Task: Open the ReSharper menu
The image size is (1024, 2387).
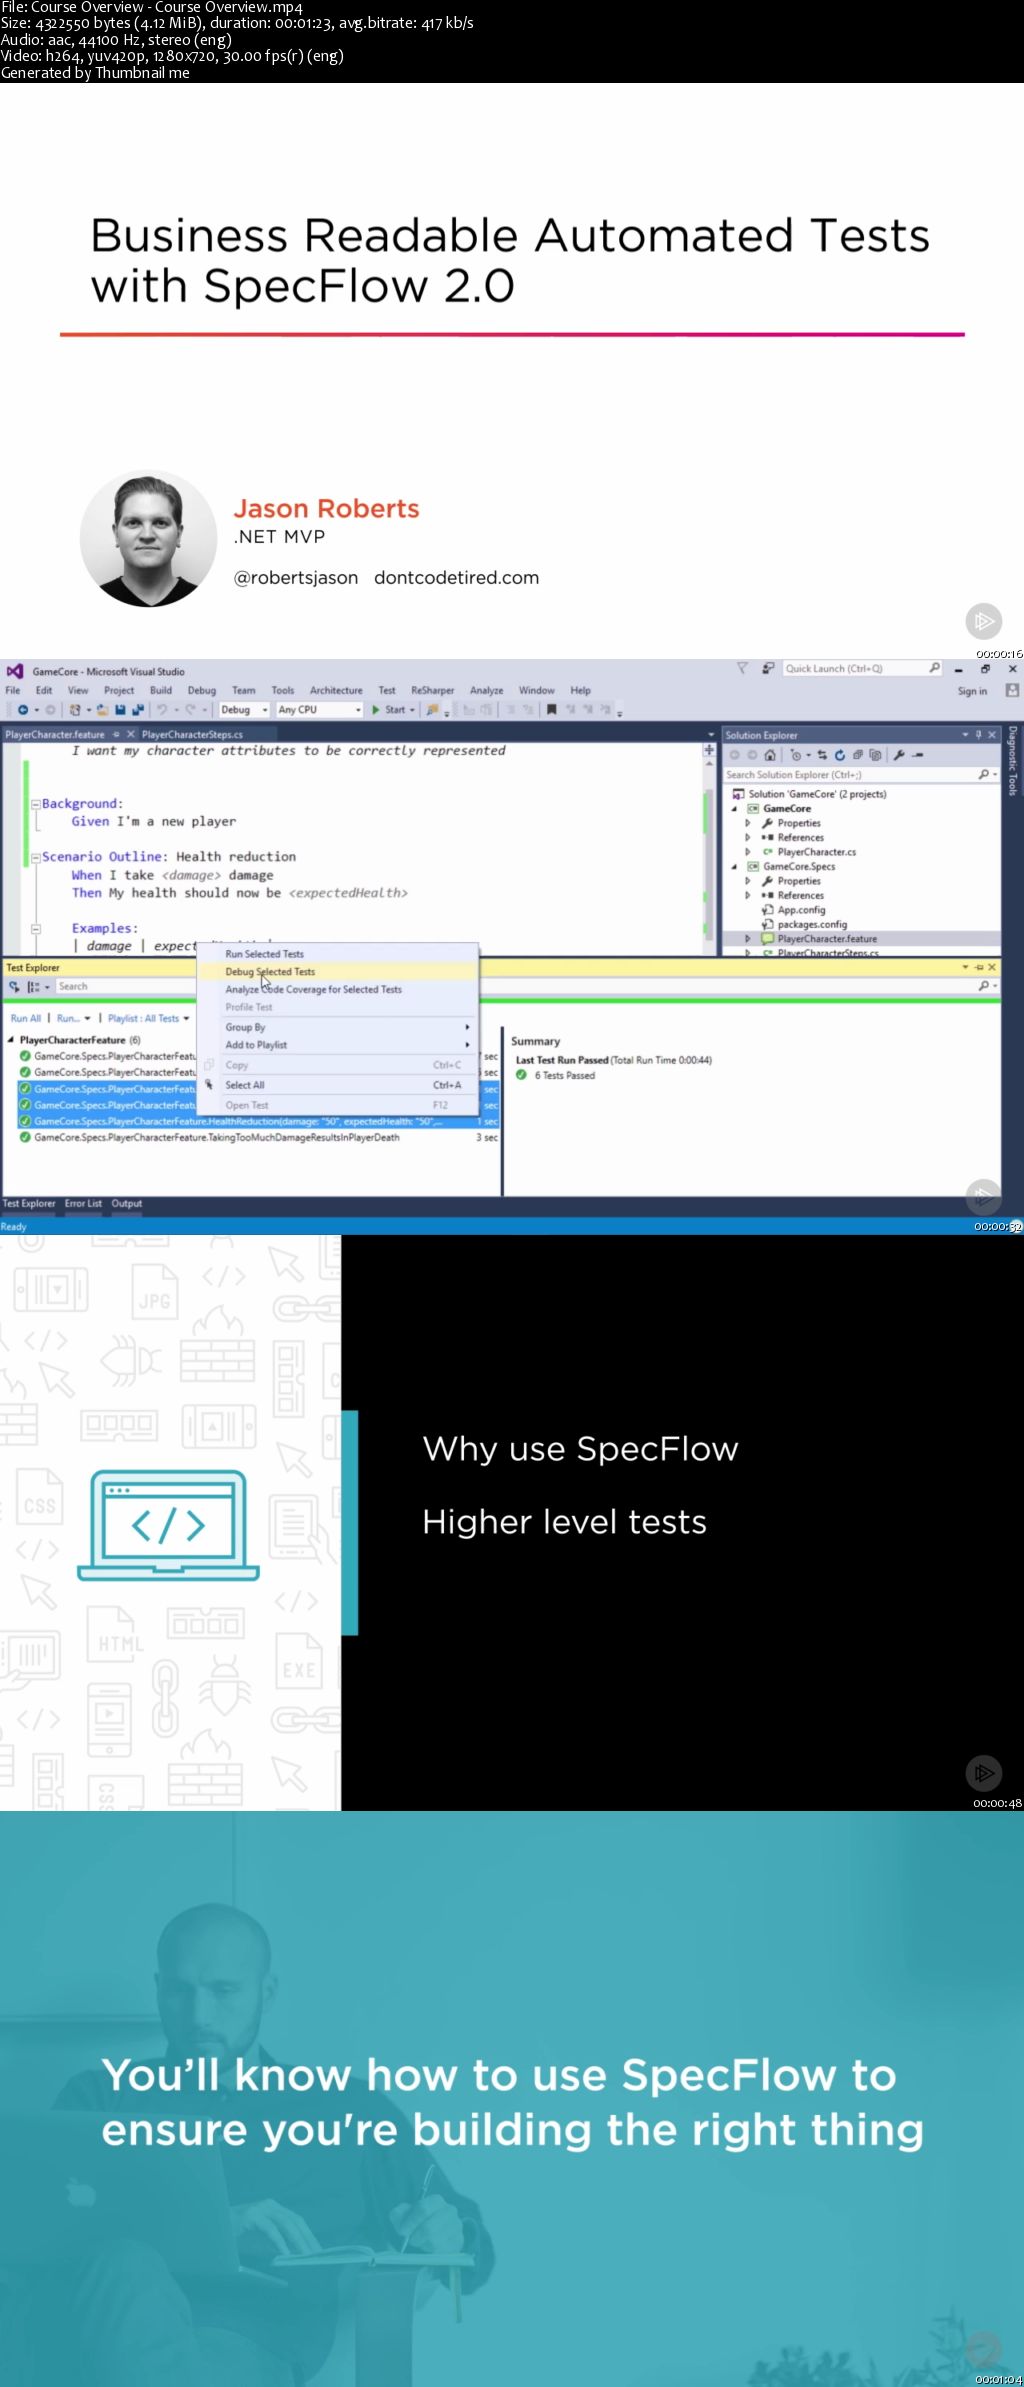Action: point(432,690)
